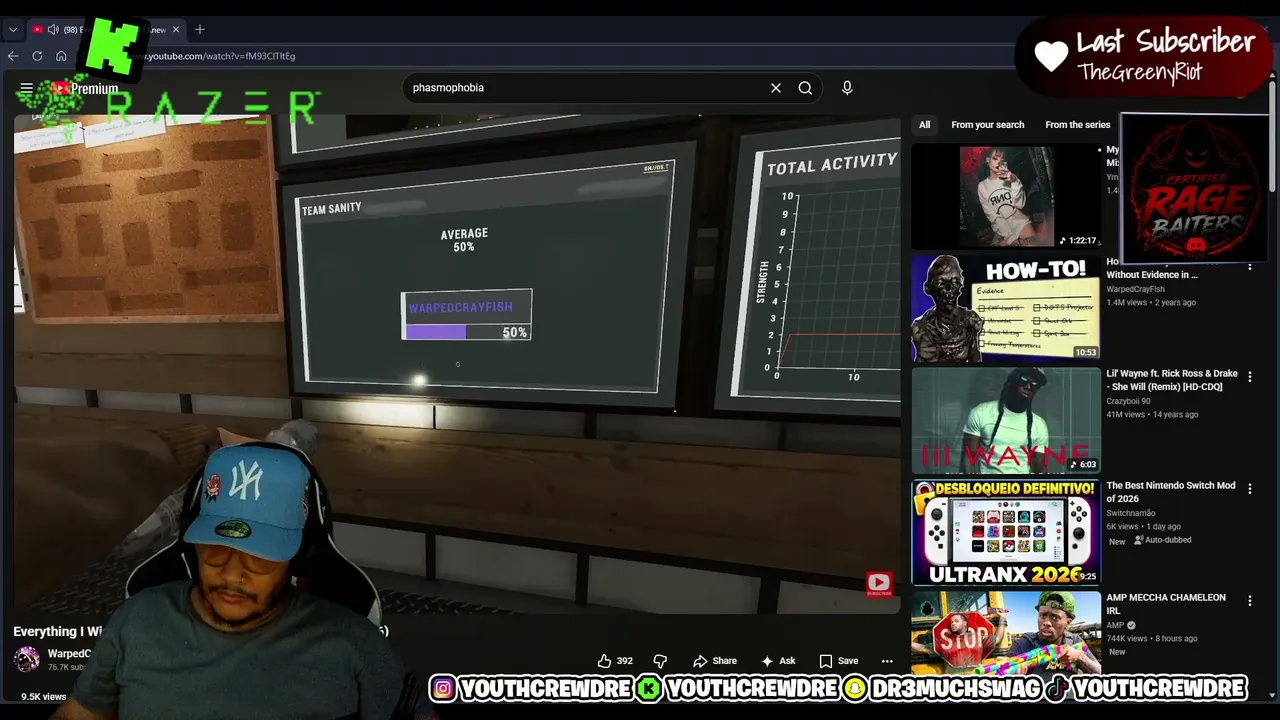Viewport: 1280px width, 720px height.
Task: Open more actions under the video
Action: pos(887,661)
